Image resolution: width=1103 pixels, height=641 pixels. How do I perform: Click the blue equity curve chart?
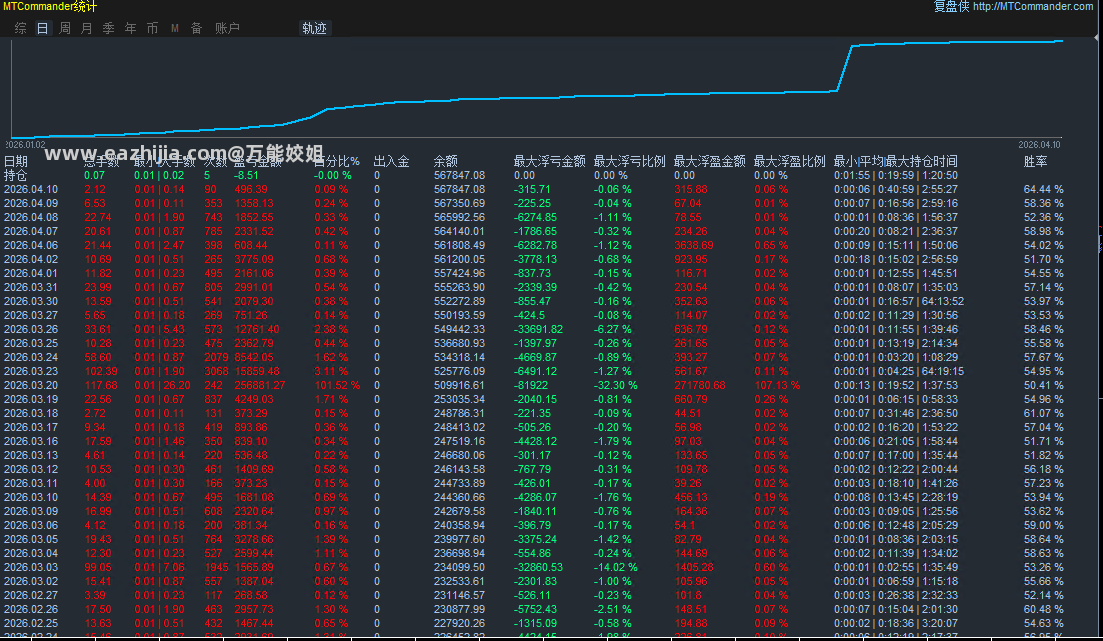536,88
